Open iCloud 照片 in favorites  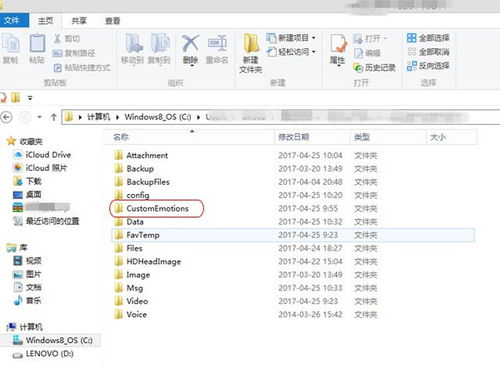pos(40,168)
